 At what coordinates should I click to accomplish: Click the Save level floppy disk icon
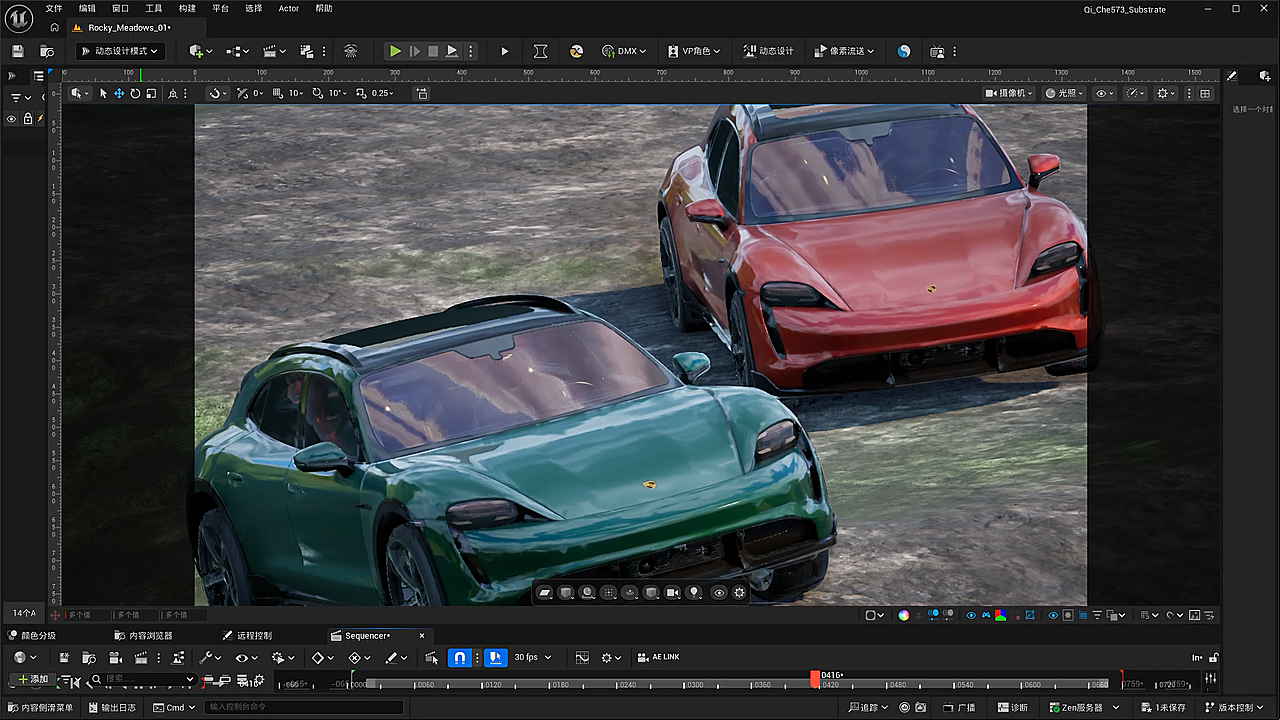18,51
